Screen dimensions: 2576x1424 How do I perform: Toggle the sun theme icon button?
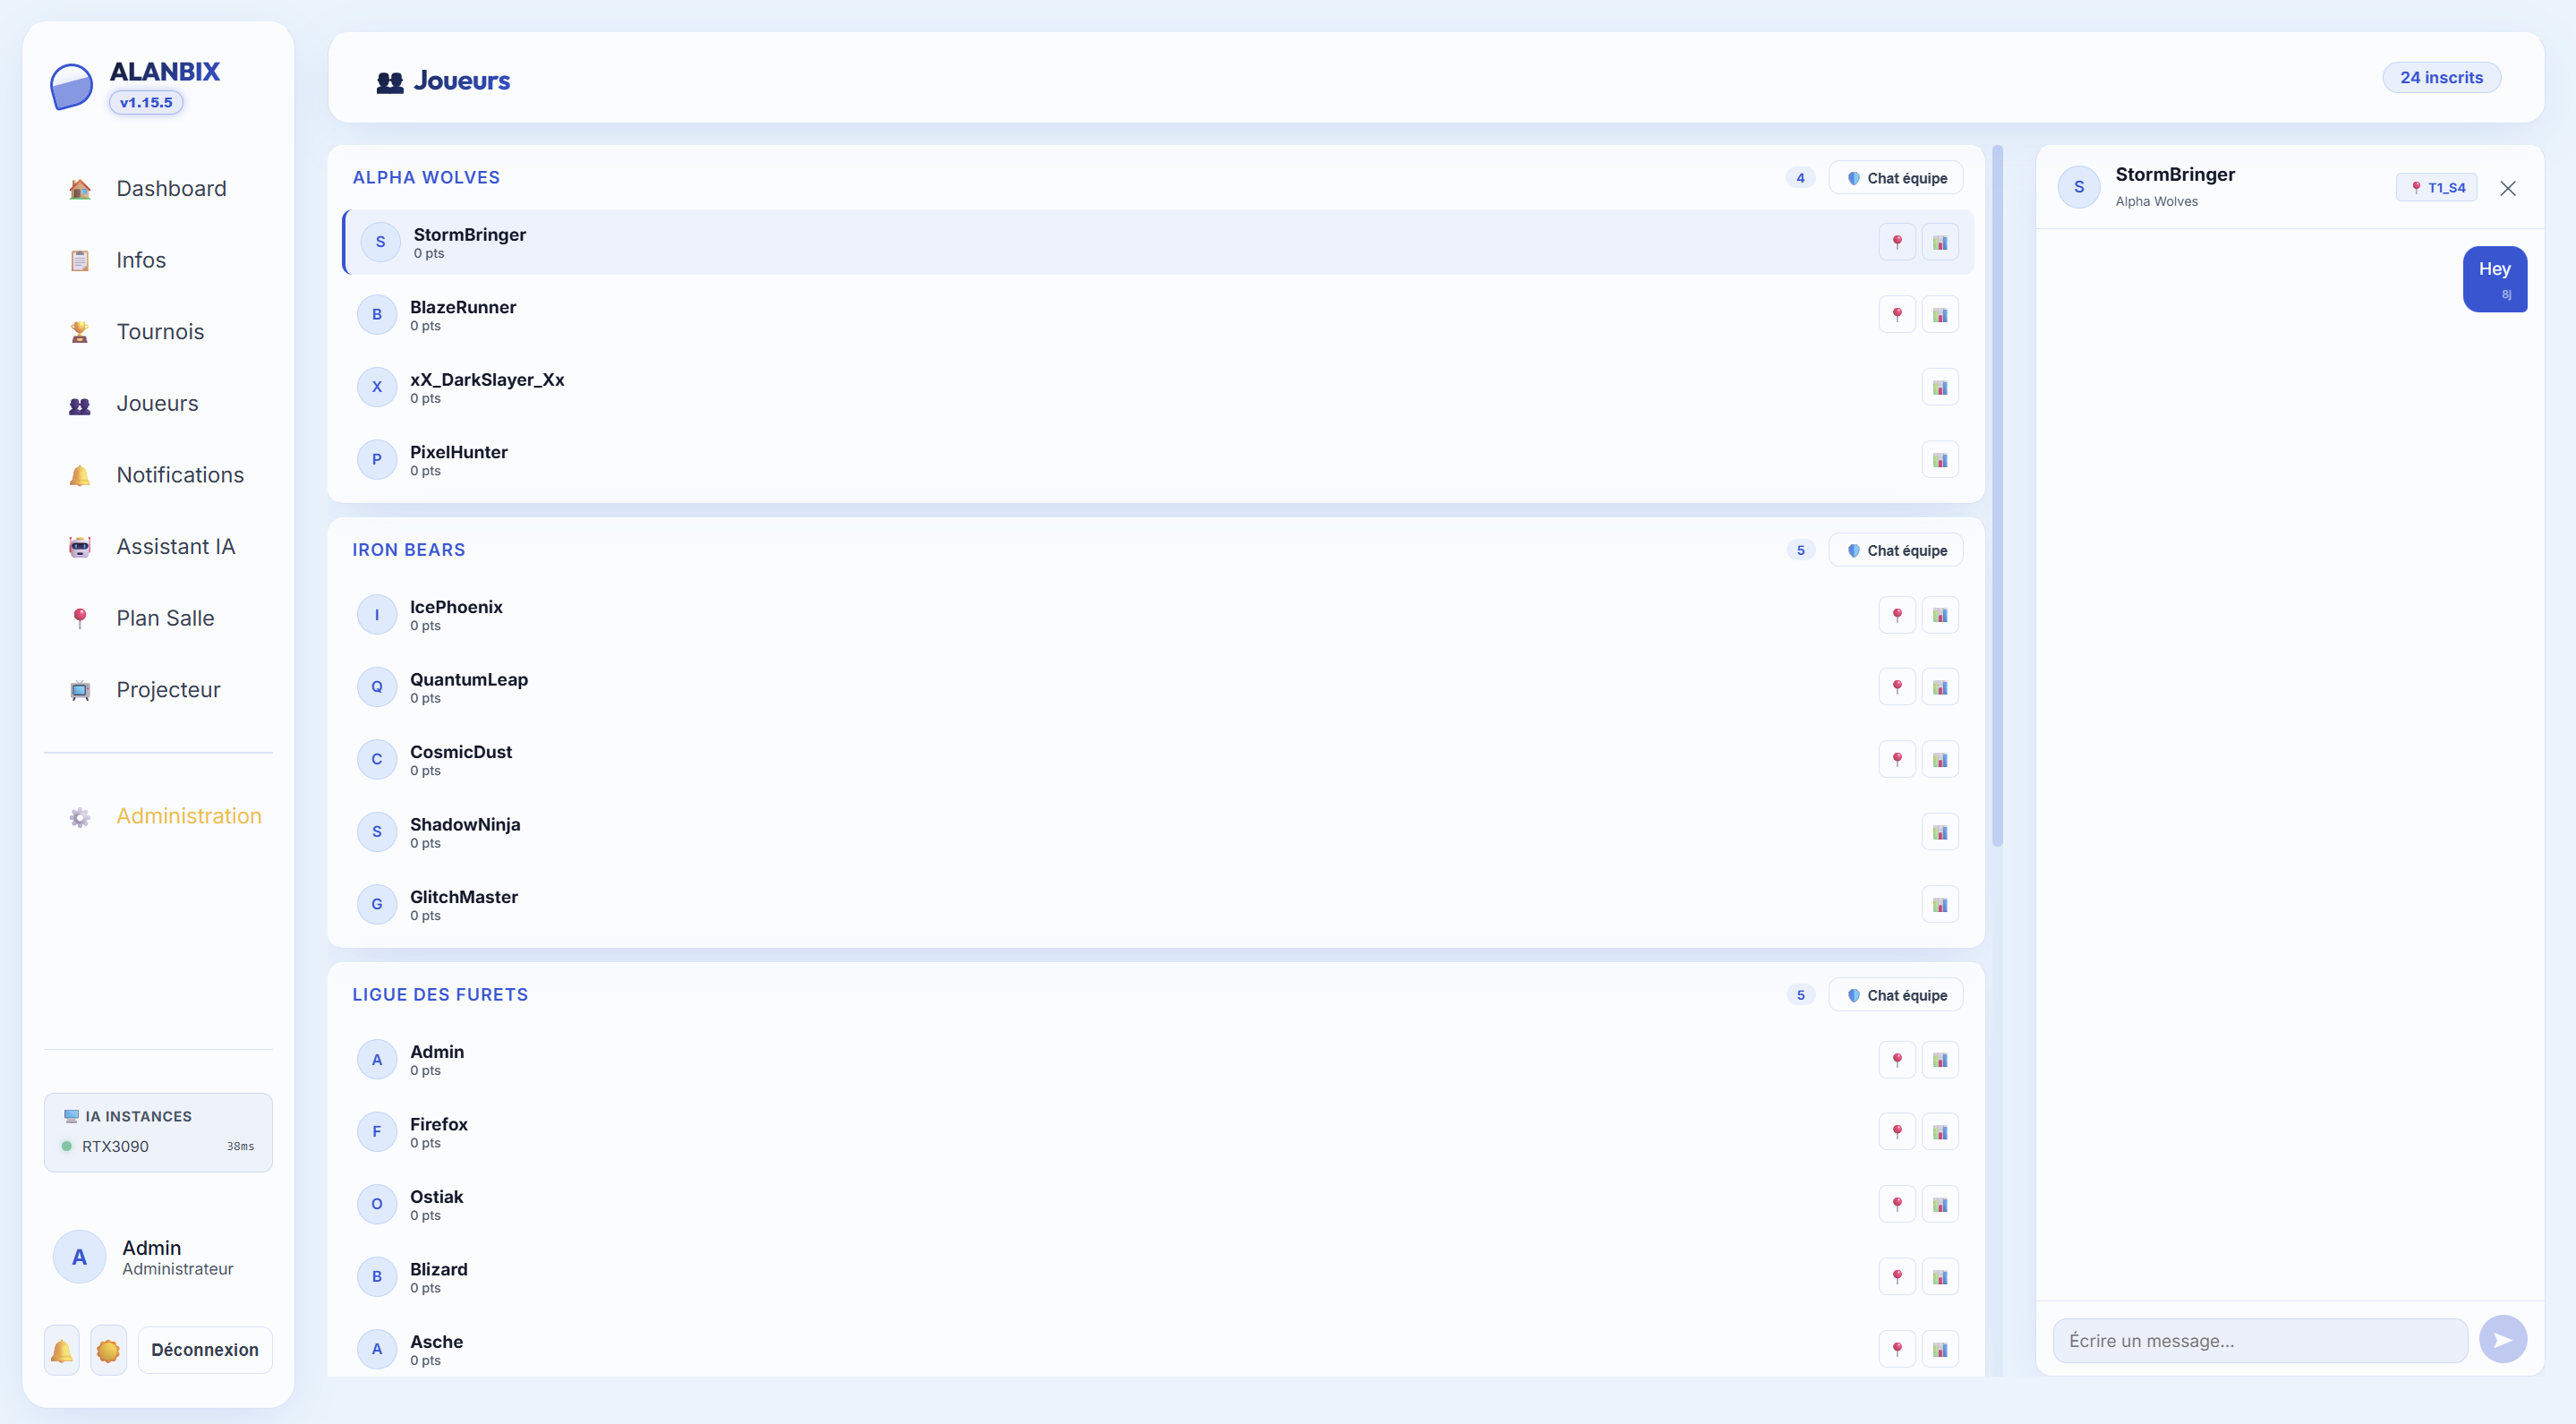click(108, 1351)
